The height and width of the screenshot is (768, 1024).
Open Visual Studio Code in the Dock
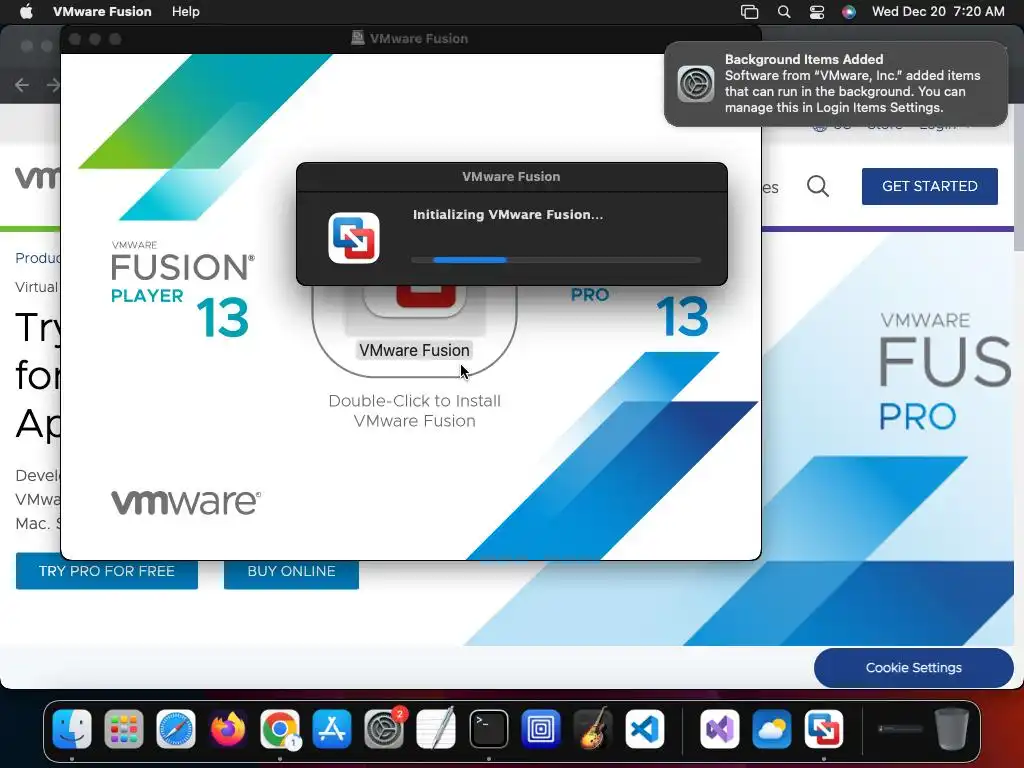click(x=645, y=729)
